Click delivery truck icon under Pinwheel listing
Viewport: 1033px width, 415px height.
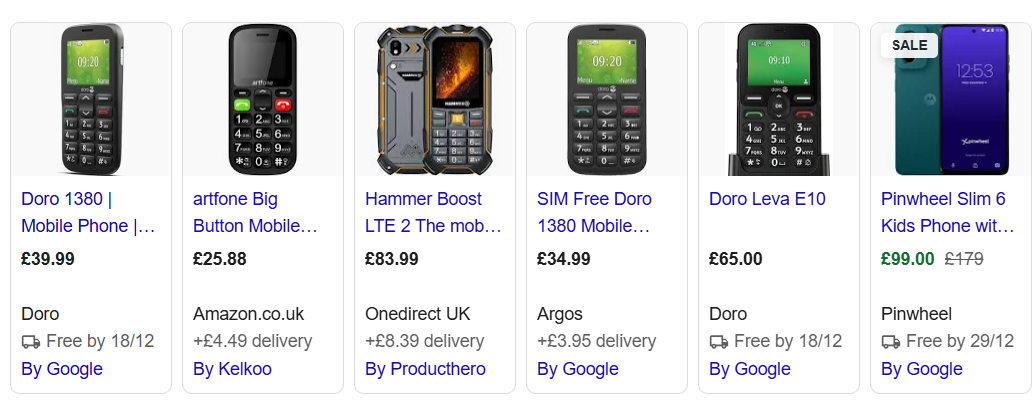pos(890,342)
